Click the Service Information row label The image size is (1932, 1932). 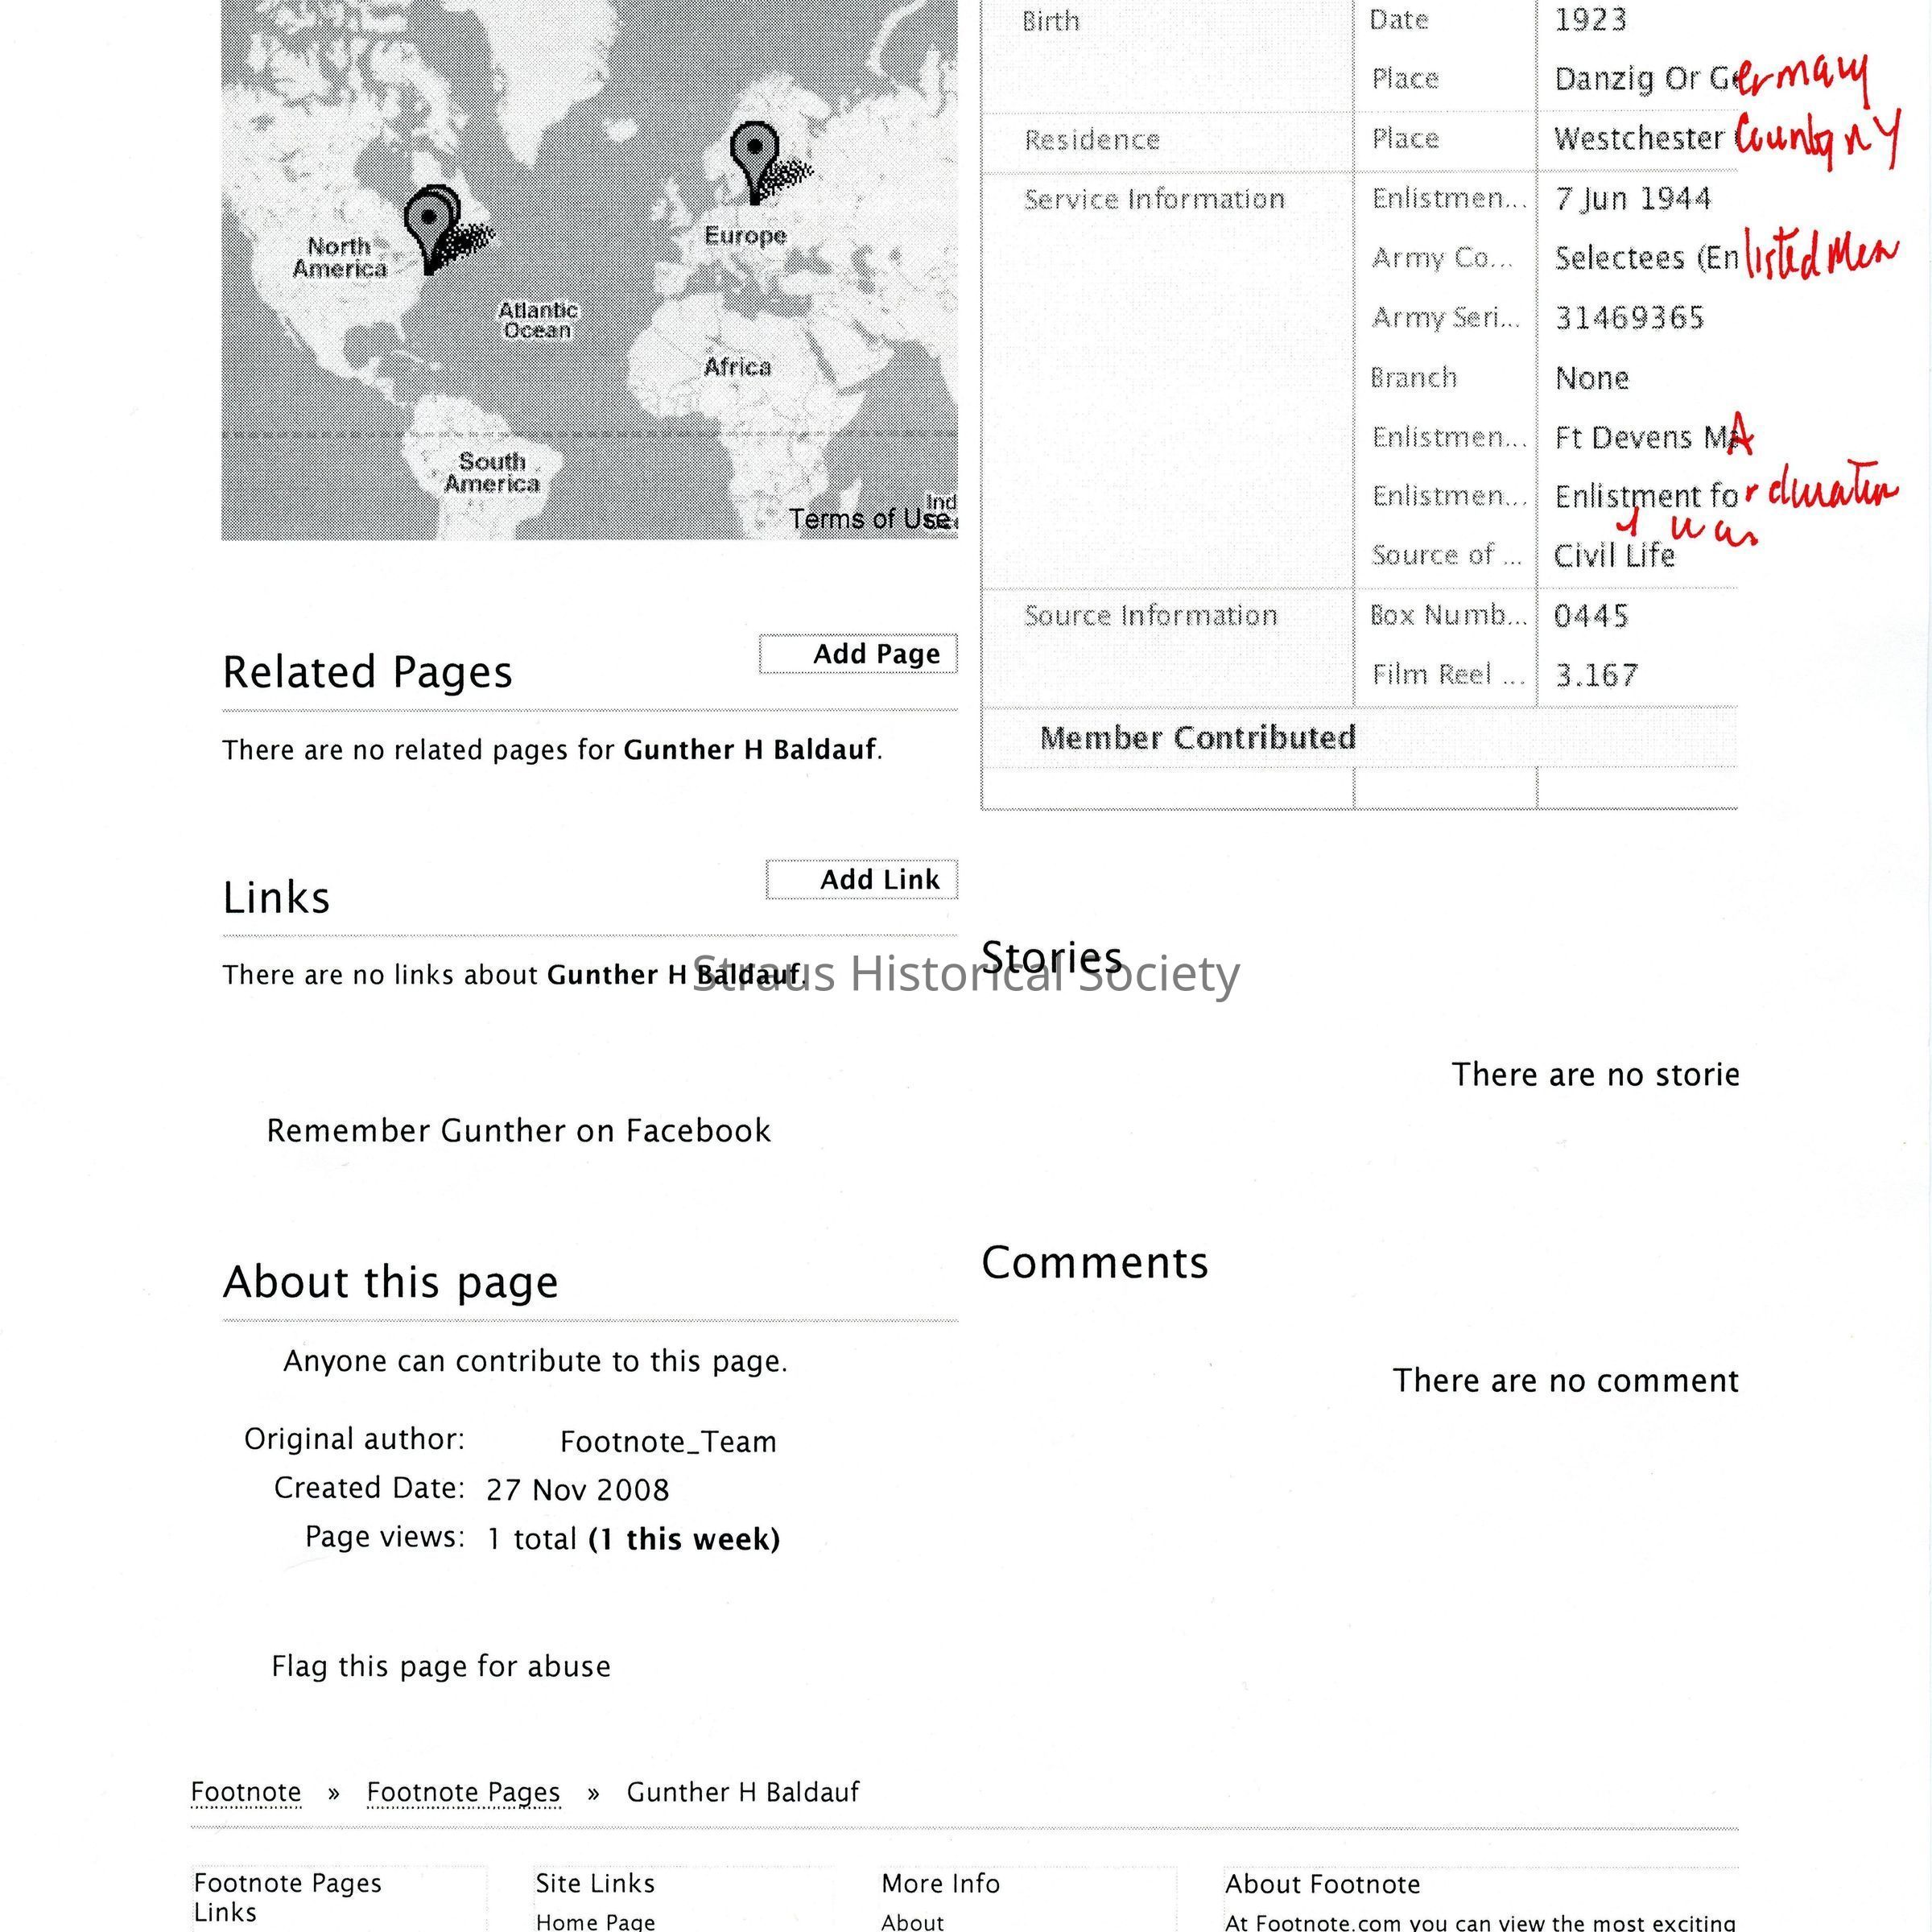1154,199
